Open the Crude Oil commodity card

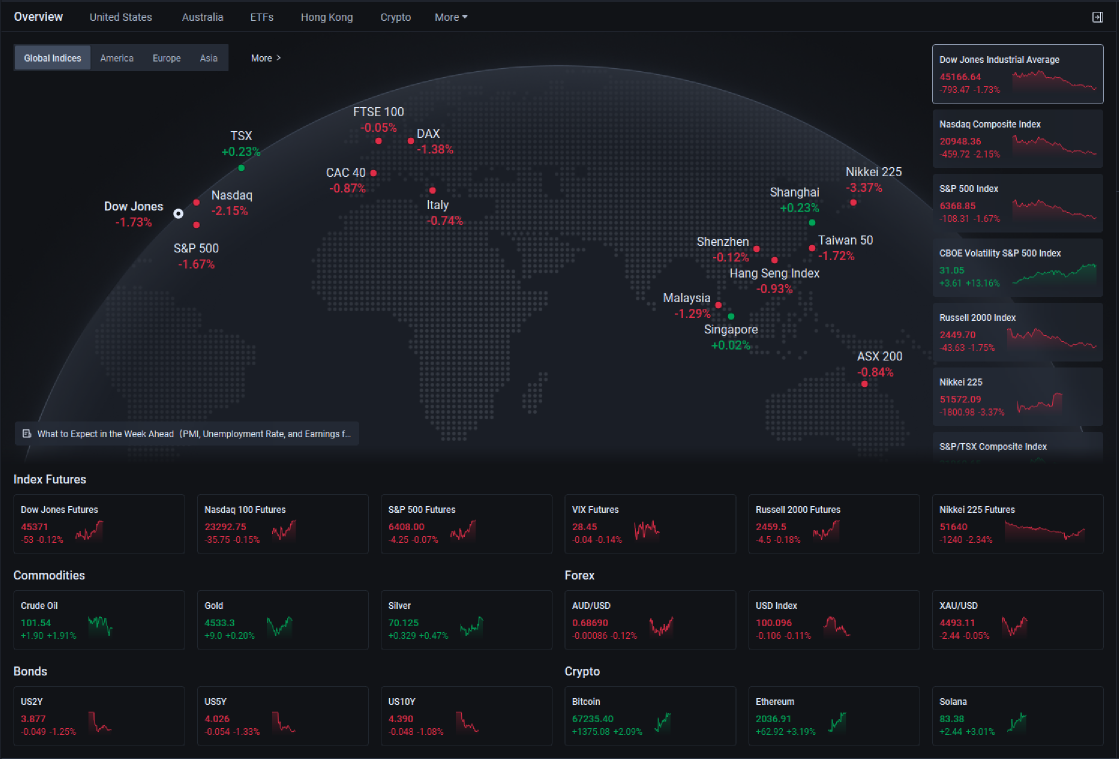click(x=99, y=620)
